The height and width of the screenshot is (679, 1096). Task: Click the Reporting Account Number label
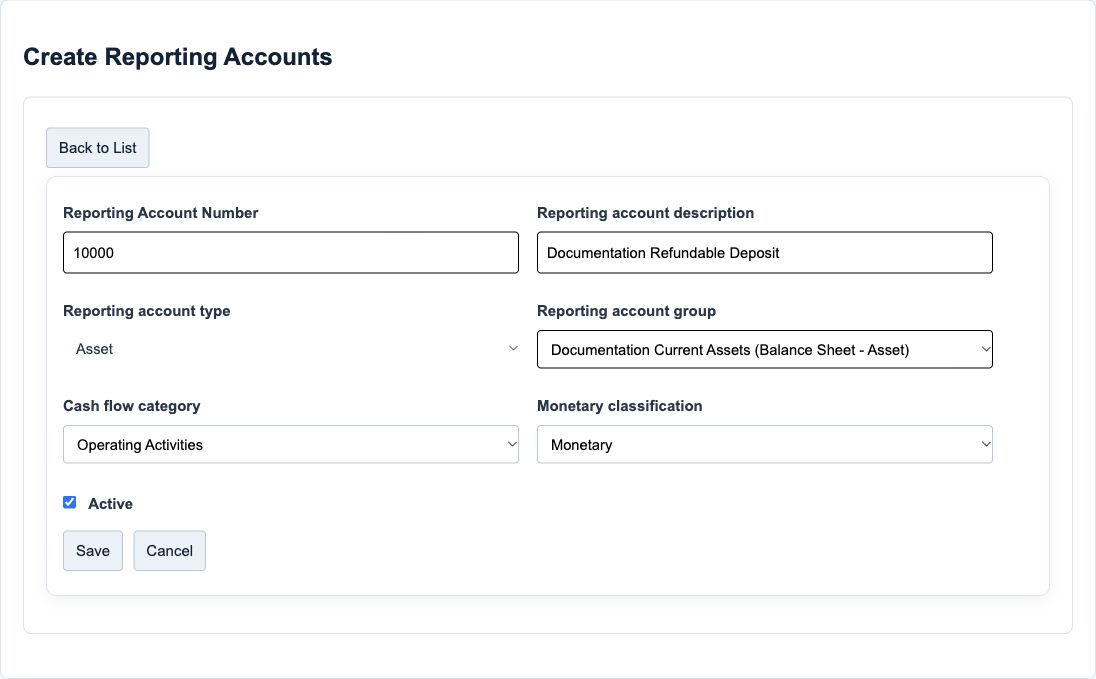(161, 213)
